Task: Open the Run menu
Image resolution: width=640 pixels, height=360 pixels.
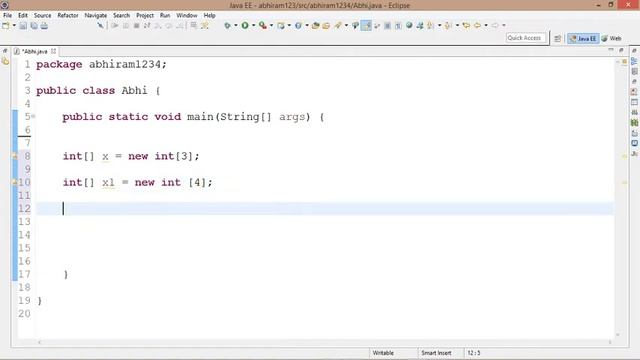Action: [165, 15]
